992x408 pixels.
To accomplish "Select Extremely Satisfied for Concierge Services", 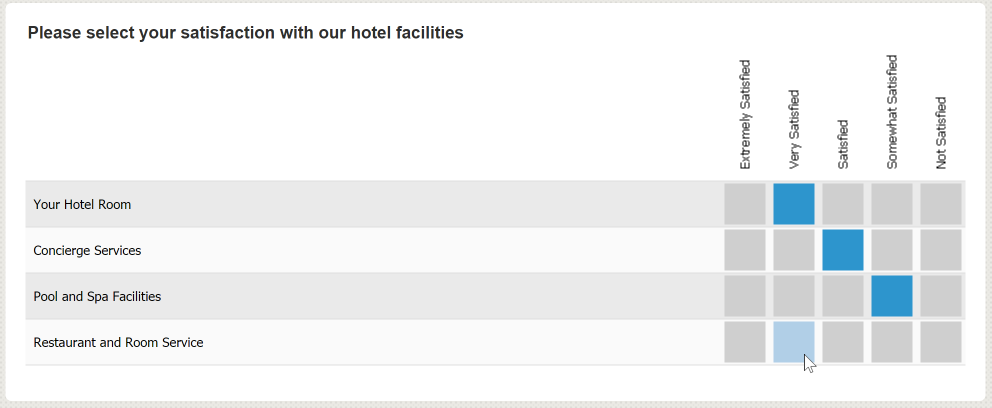I will point(745,250).
